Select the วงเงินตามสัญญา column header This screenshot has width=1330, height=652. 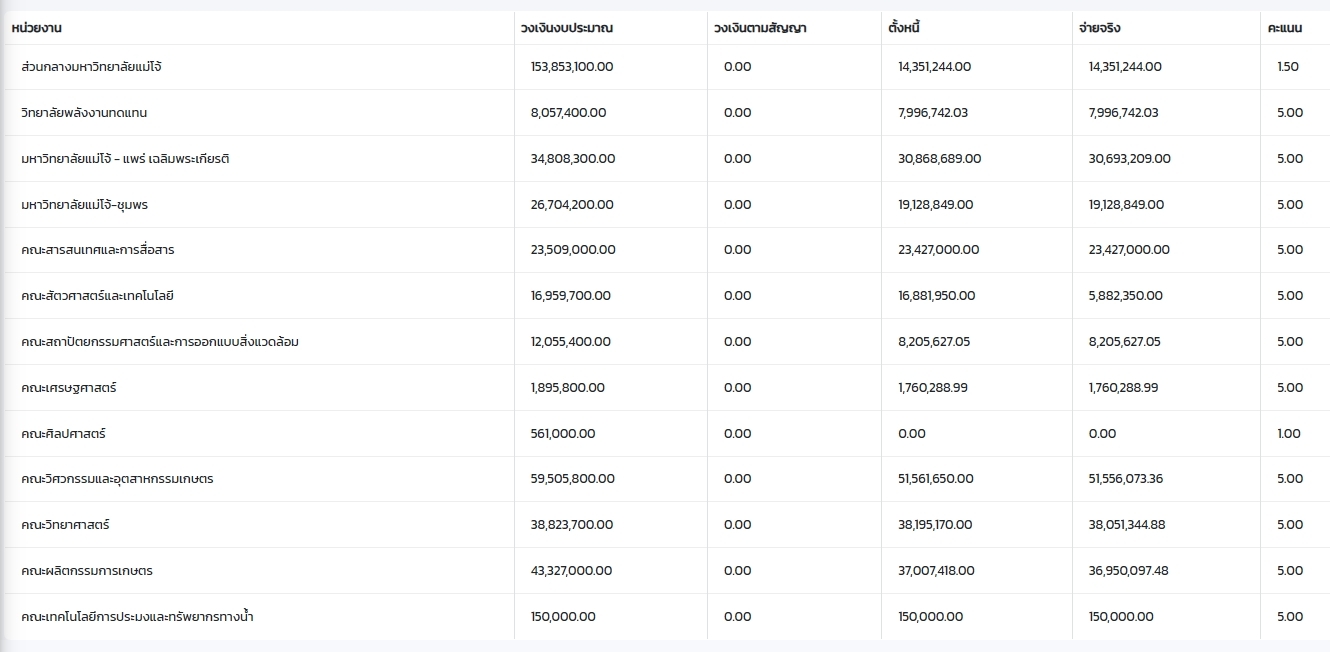pyautogui.click(x=760, y=28)
